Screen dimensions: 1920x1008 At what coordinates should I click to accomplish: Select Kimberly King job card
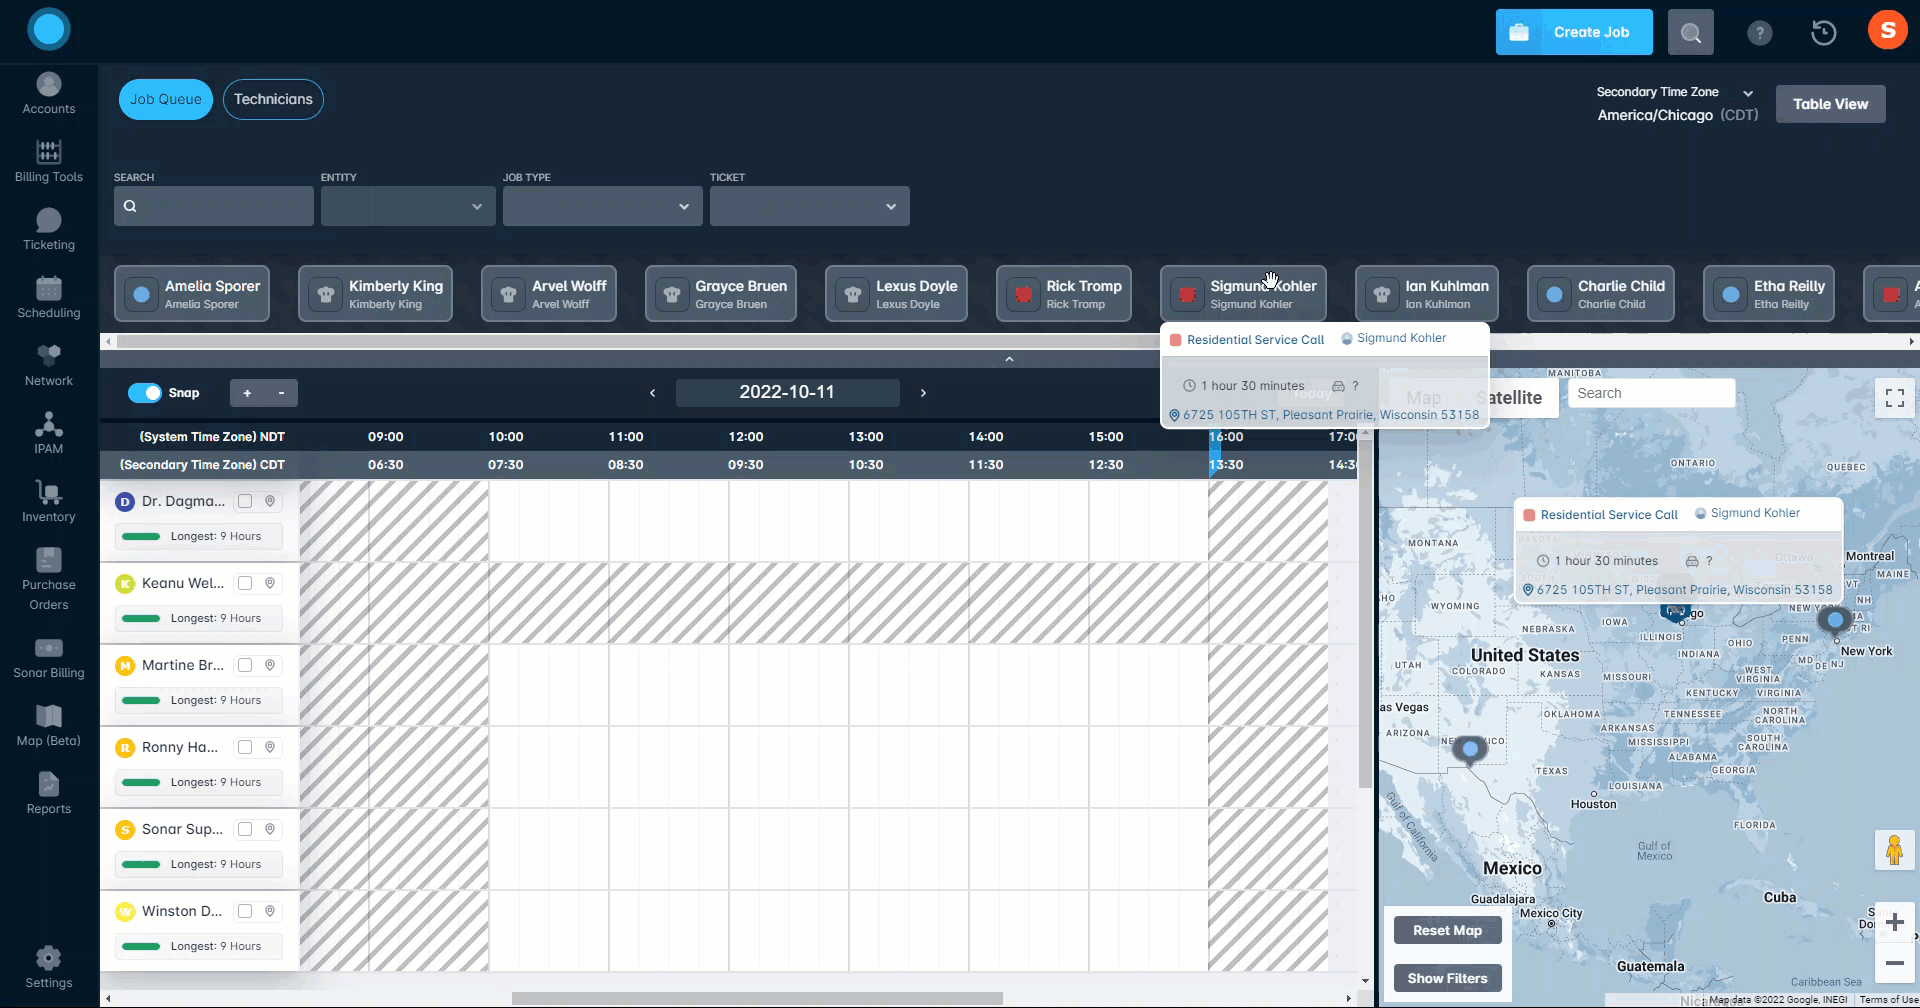[x=375, y=293]
